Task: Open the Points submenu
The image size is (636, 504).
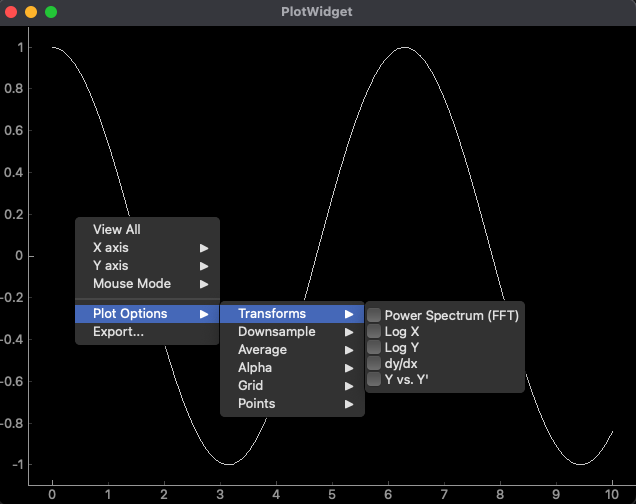Action: pyautogui.click(x=292, y=404)
